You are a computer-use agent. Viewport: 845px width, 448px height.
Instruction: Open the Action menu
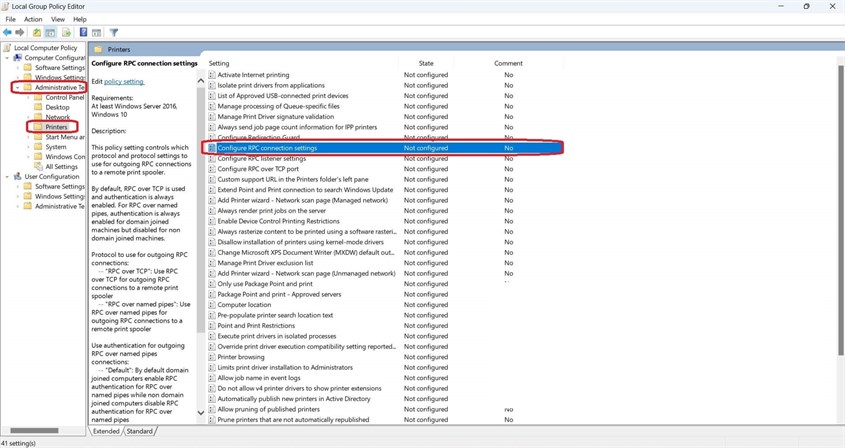point(34,19)
